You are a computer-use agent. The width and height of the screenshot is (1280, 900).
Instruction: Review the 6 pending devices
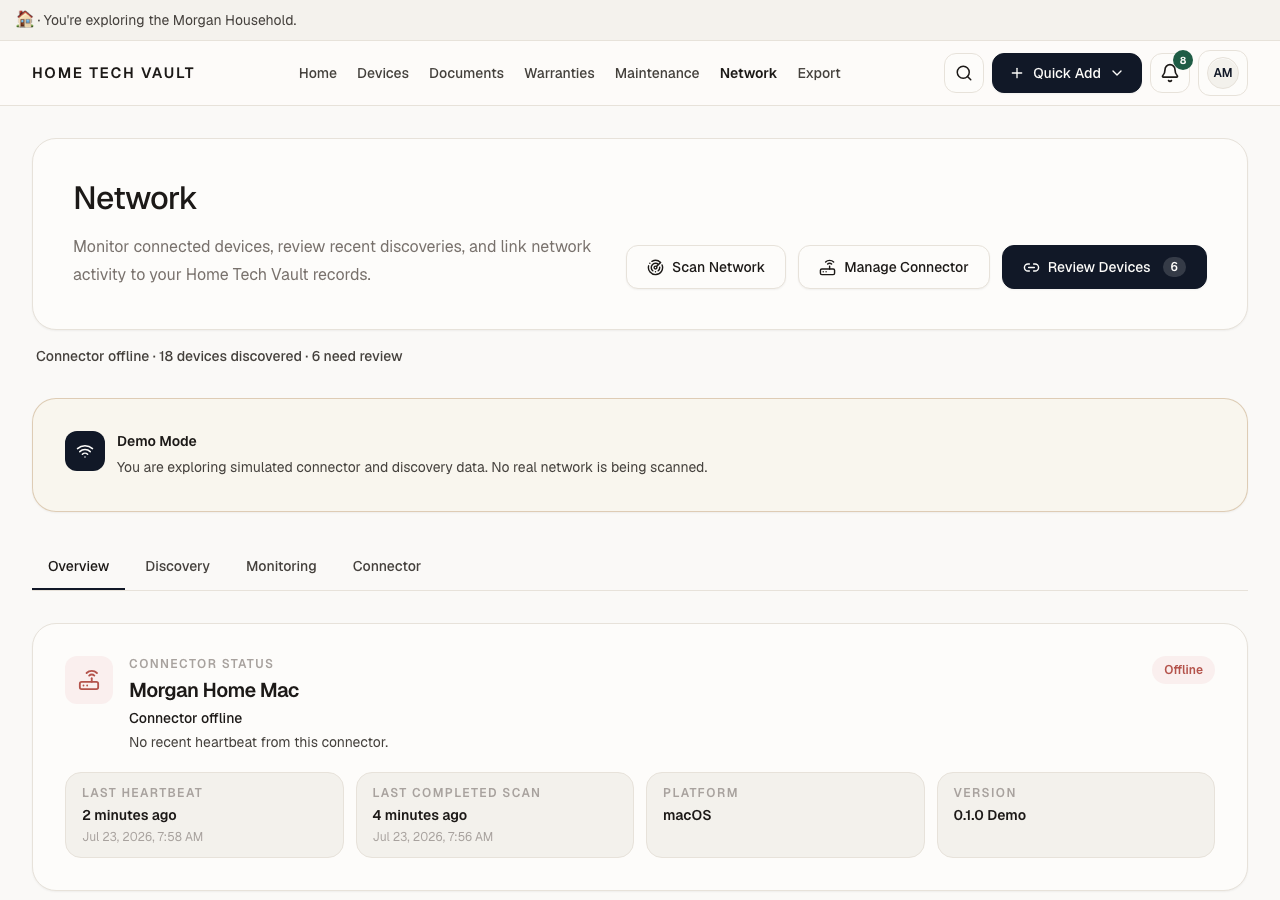click(x=1104, y=267)
